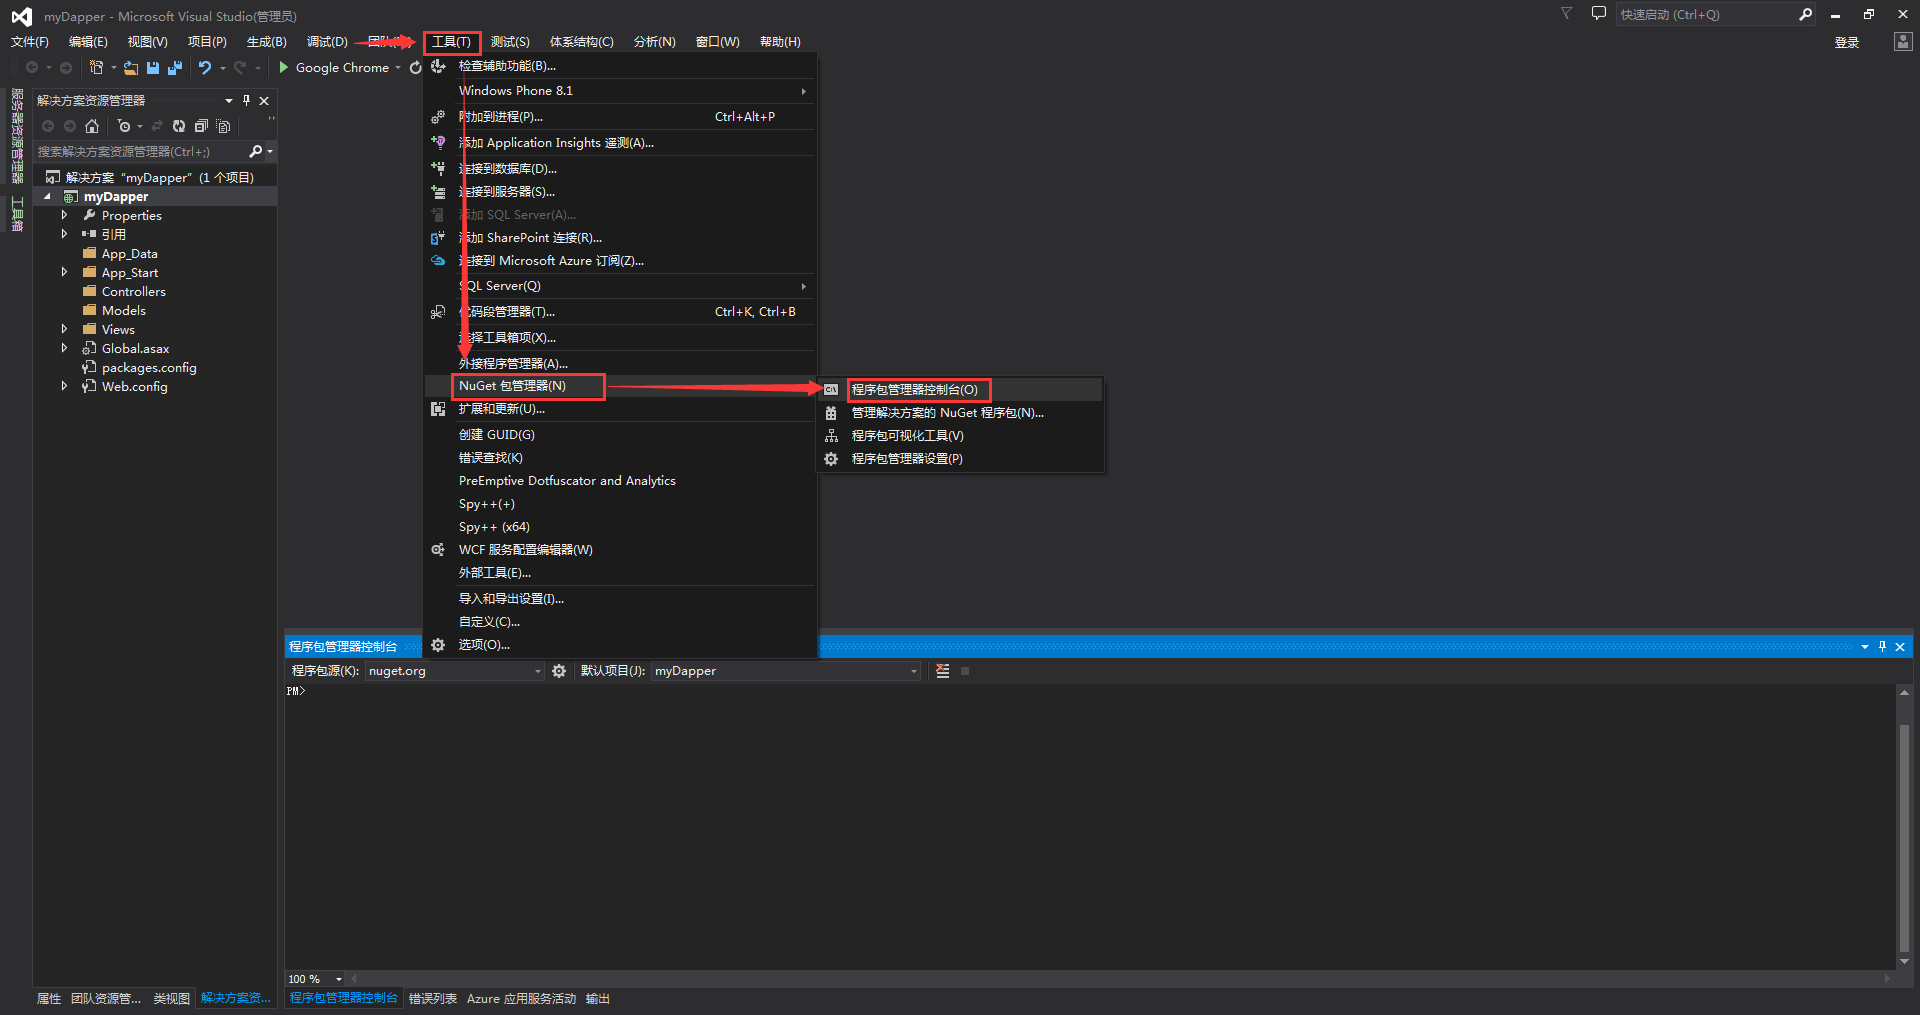1920x1015 pixels.
Task: Click the Save All toolbar icon
Action: pos(175,68)
